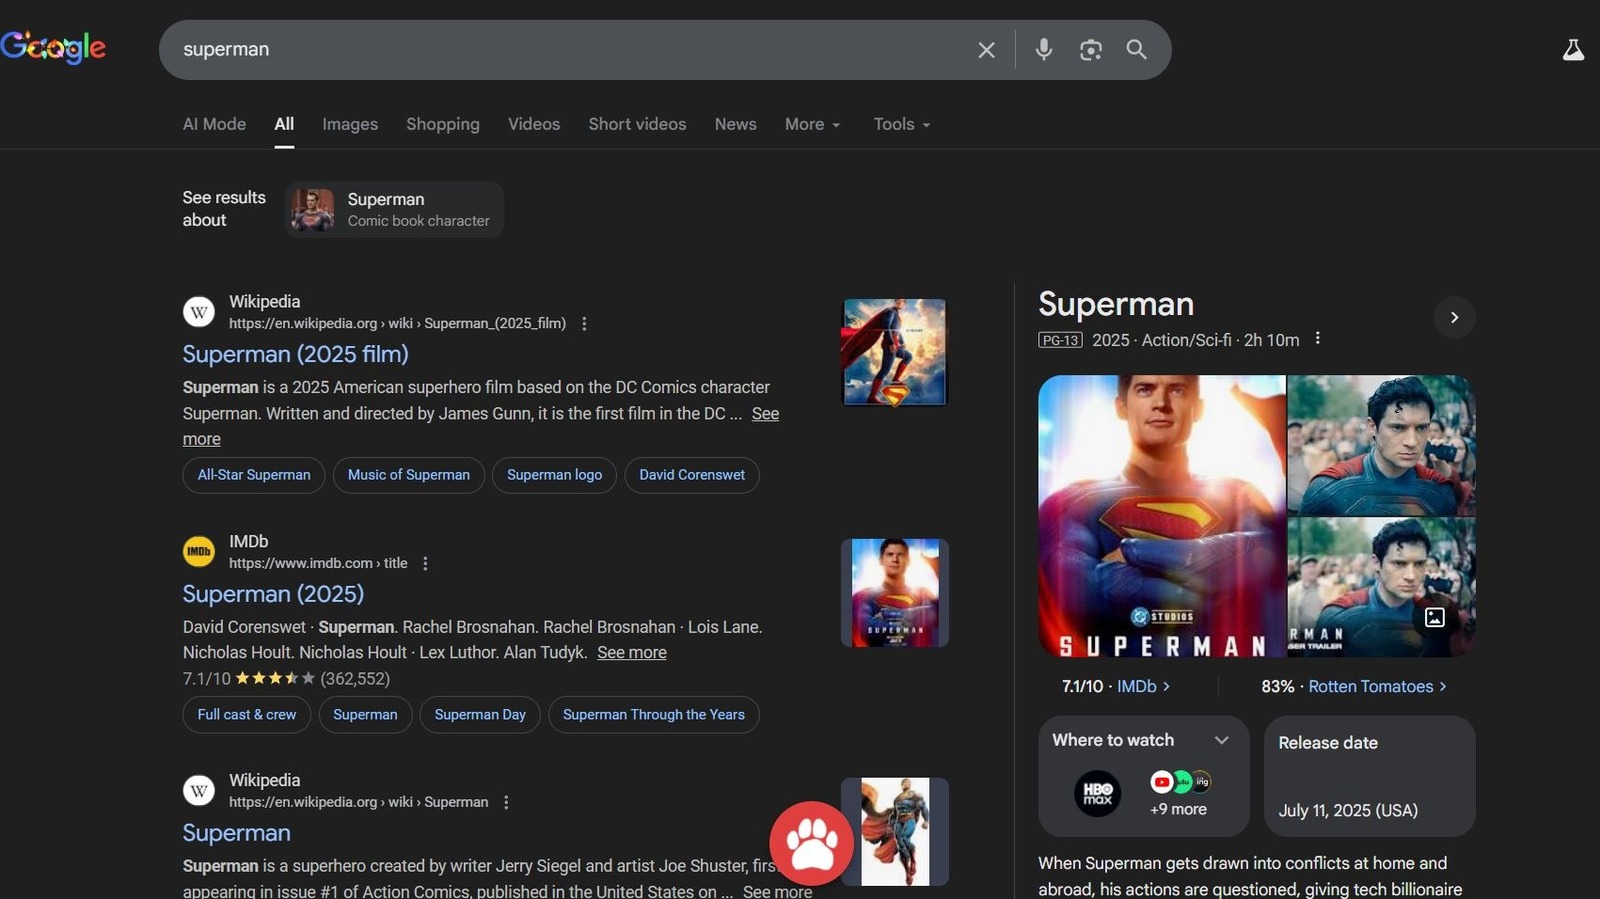This screenshot has width=1600, height=899.
Task: Switch to the Images tab
Action: [350, 124]
